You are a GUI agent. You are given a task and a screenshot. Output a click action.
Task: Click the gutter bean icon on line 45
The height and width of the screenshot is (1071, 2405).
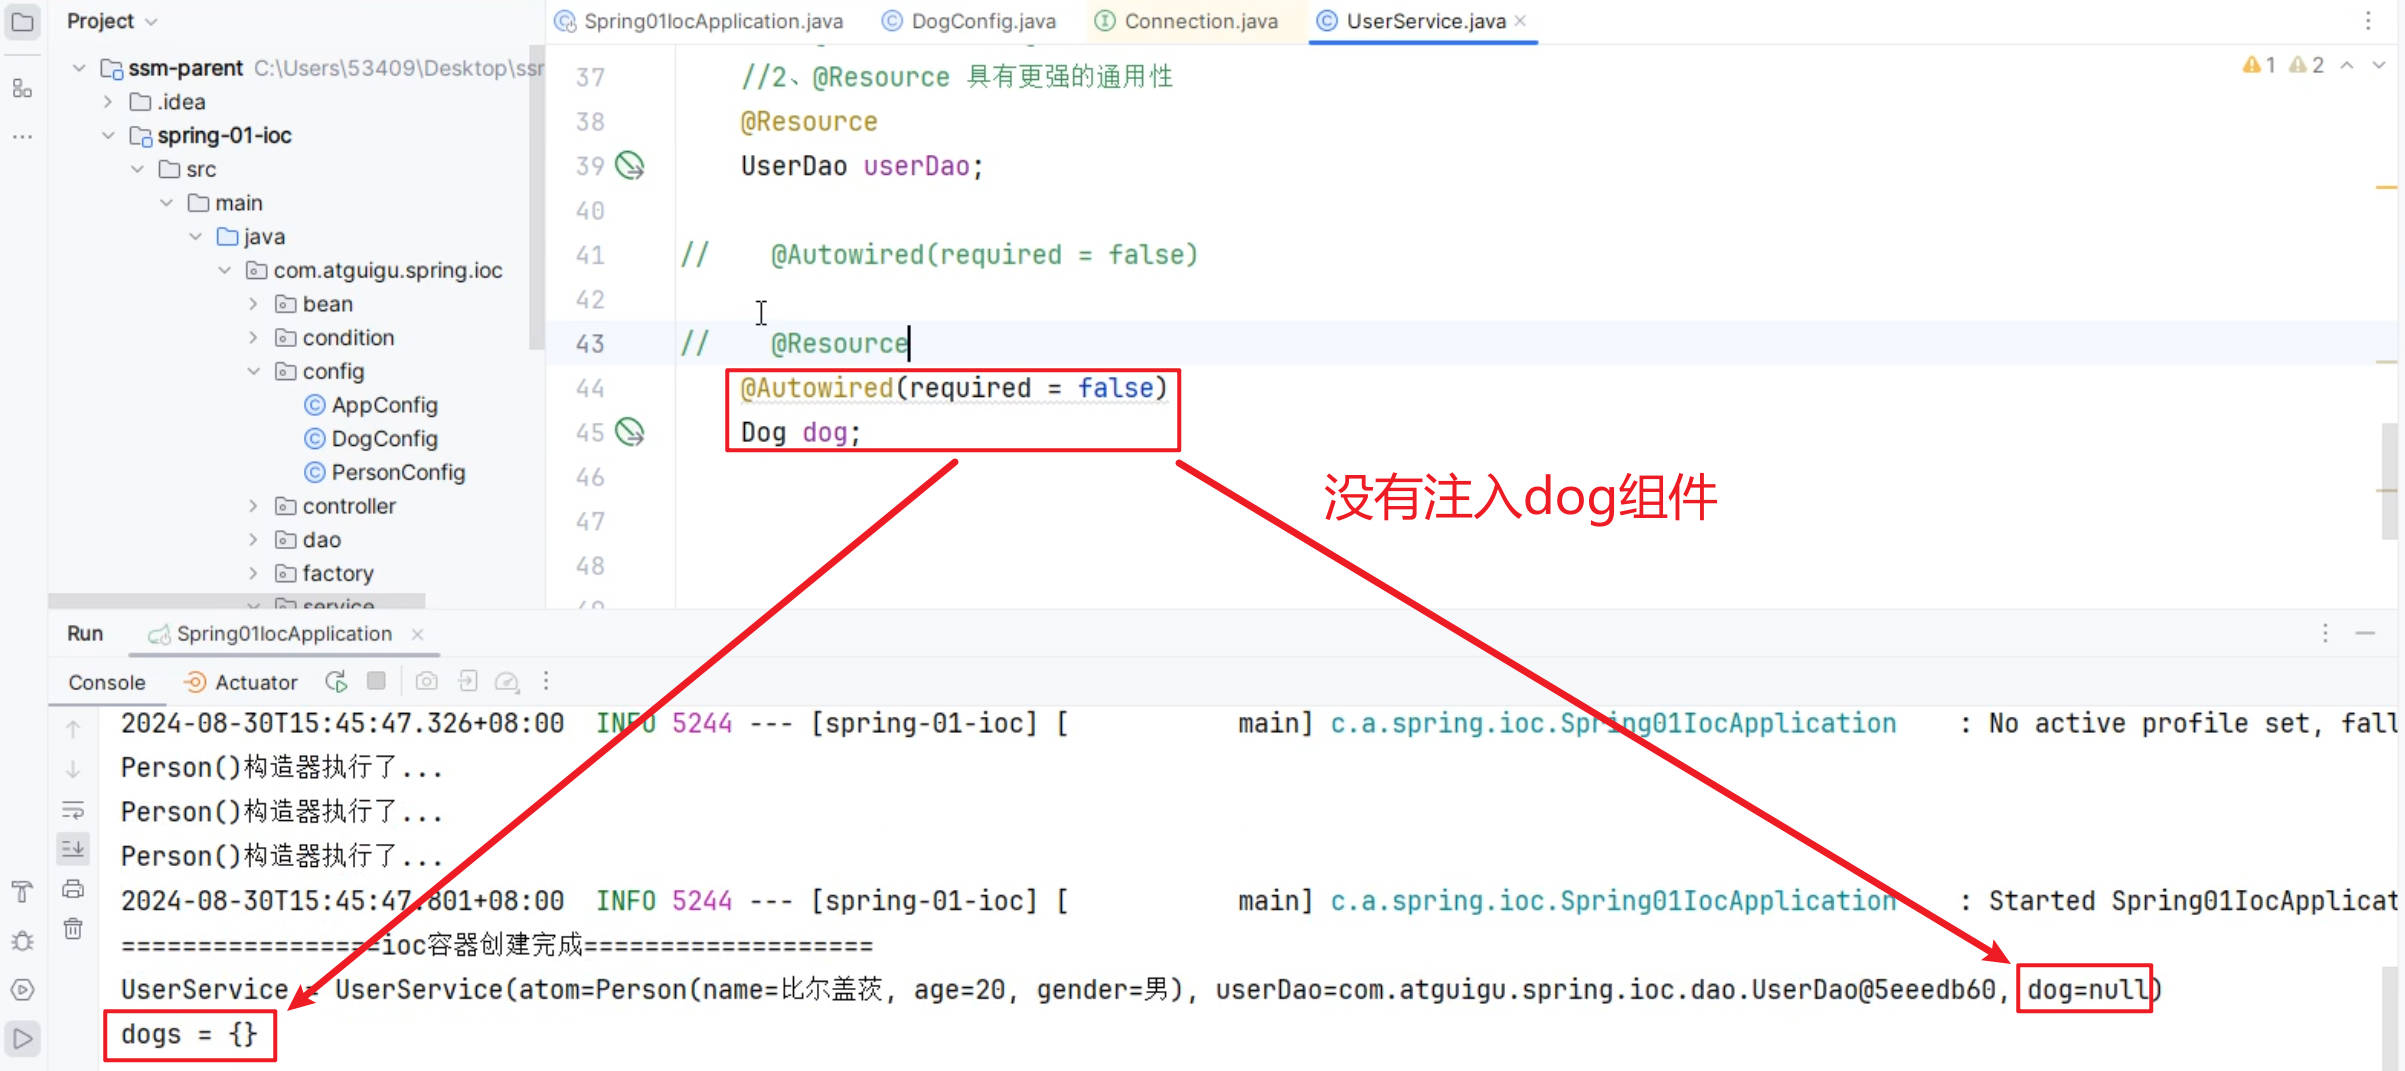(629, 432)
